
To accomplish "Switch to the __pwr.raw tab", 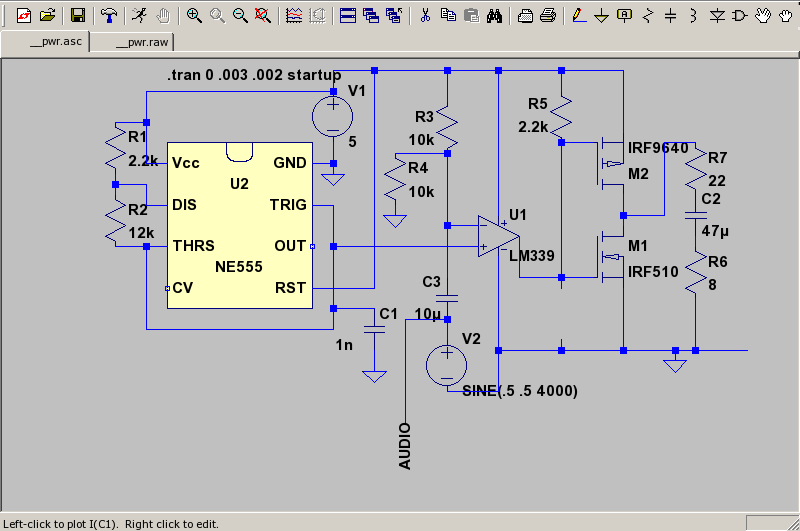I will pos(133,42).
